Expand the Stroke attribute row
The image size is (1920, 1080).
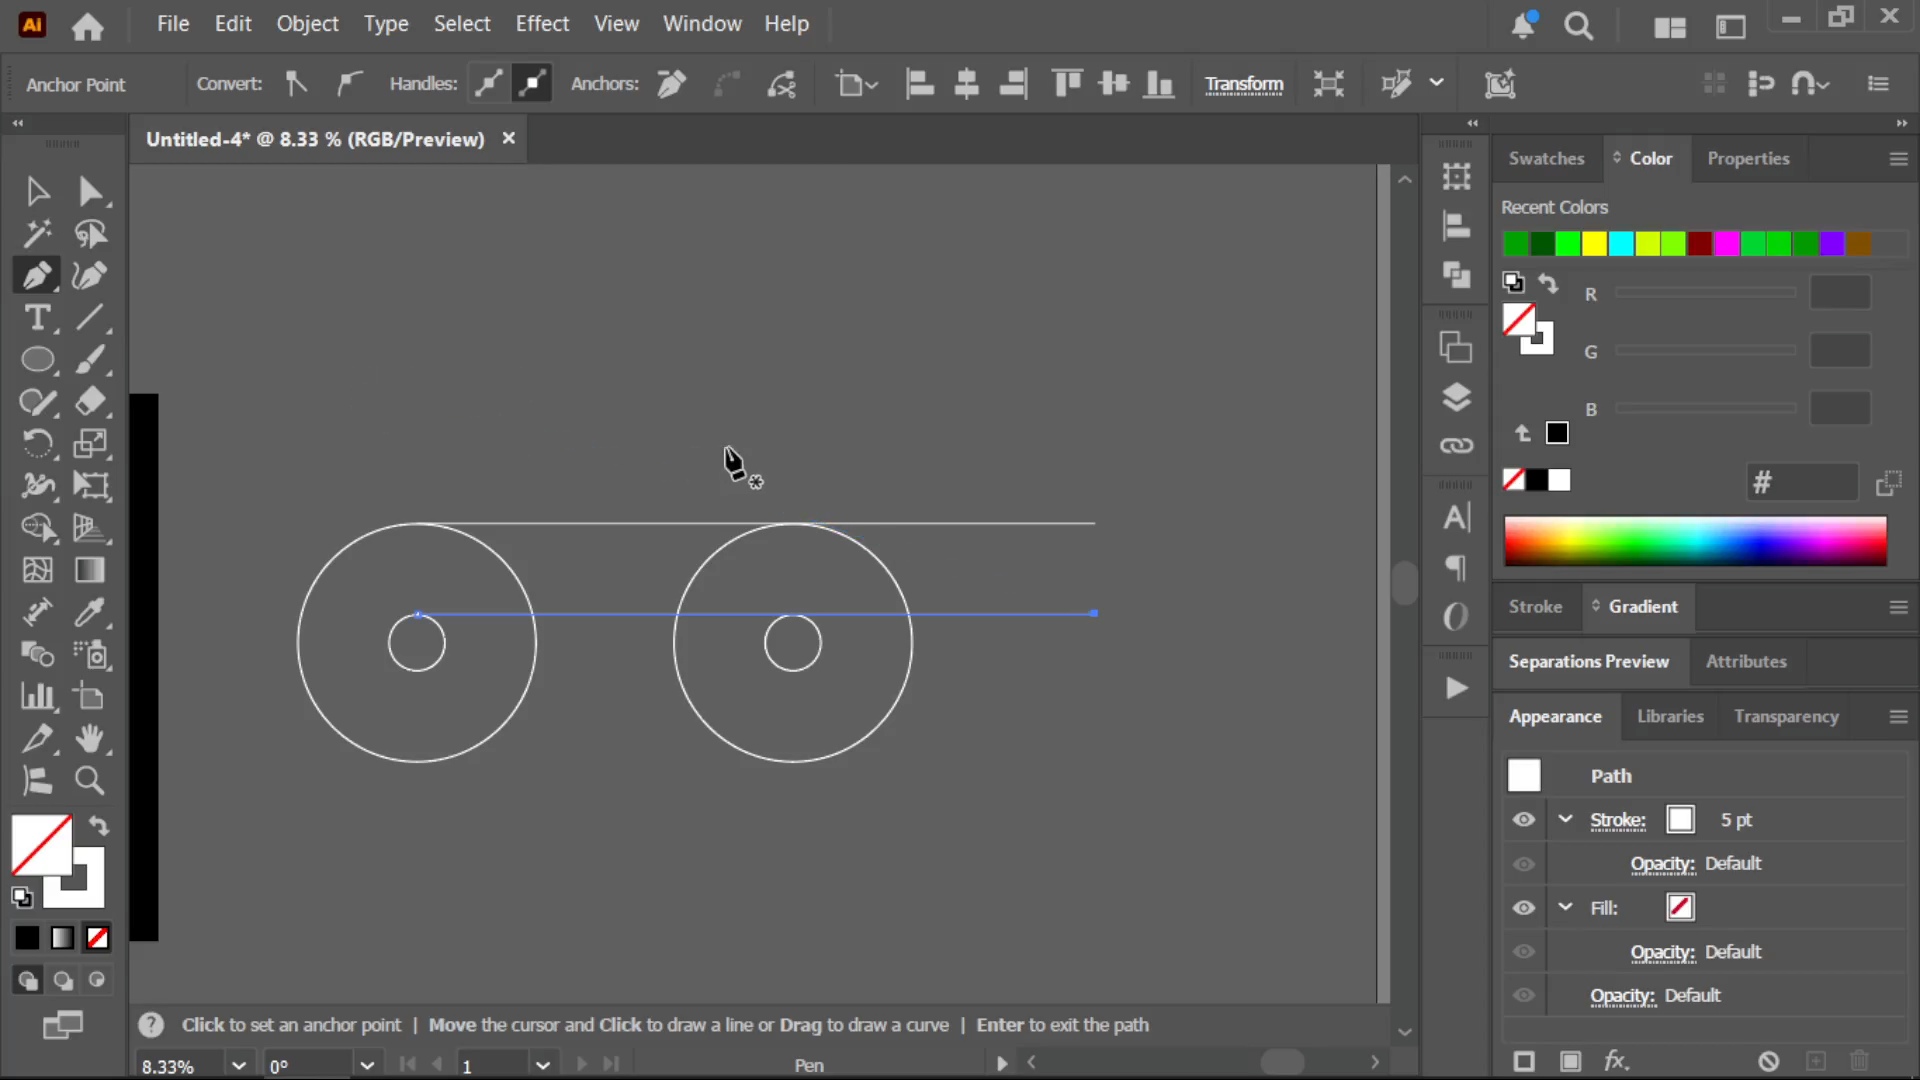click(x=1565, y=819)
